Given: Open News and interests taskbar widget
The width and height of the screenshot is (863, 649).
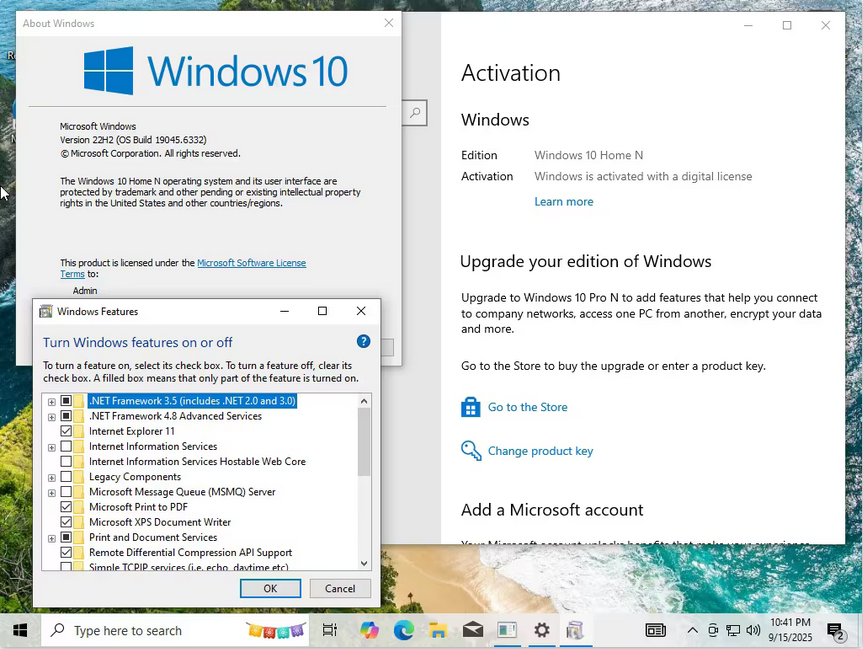Looking at the screenshot, I should [656, 630].
